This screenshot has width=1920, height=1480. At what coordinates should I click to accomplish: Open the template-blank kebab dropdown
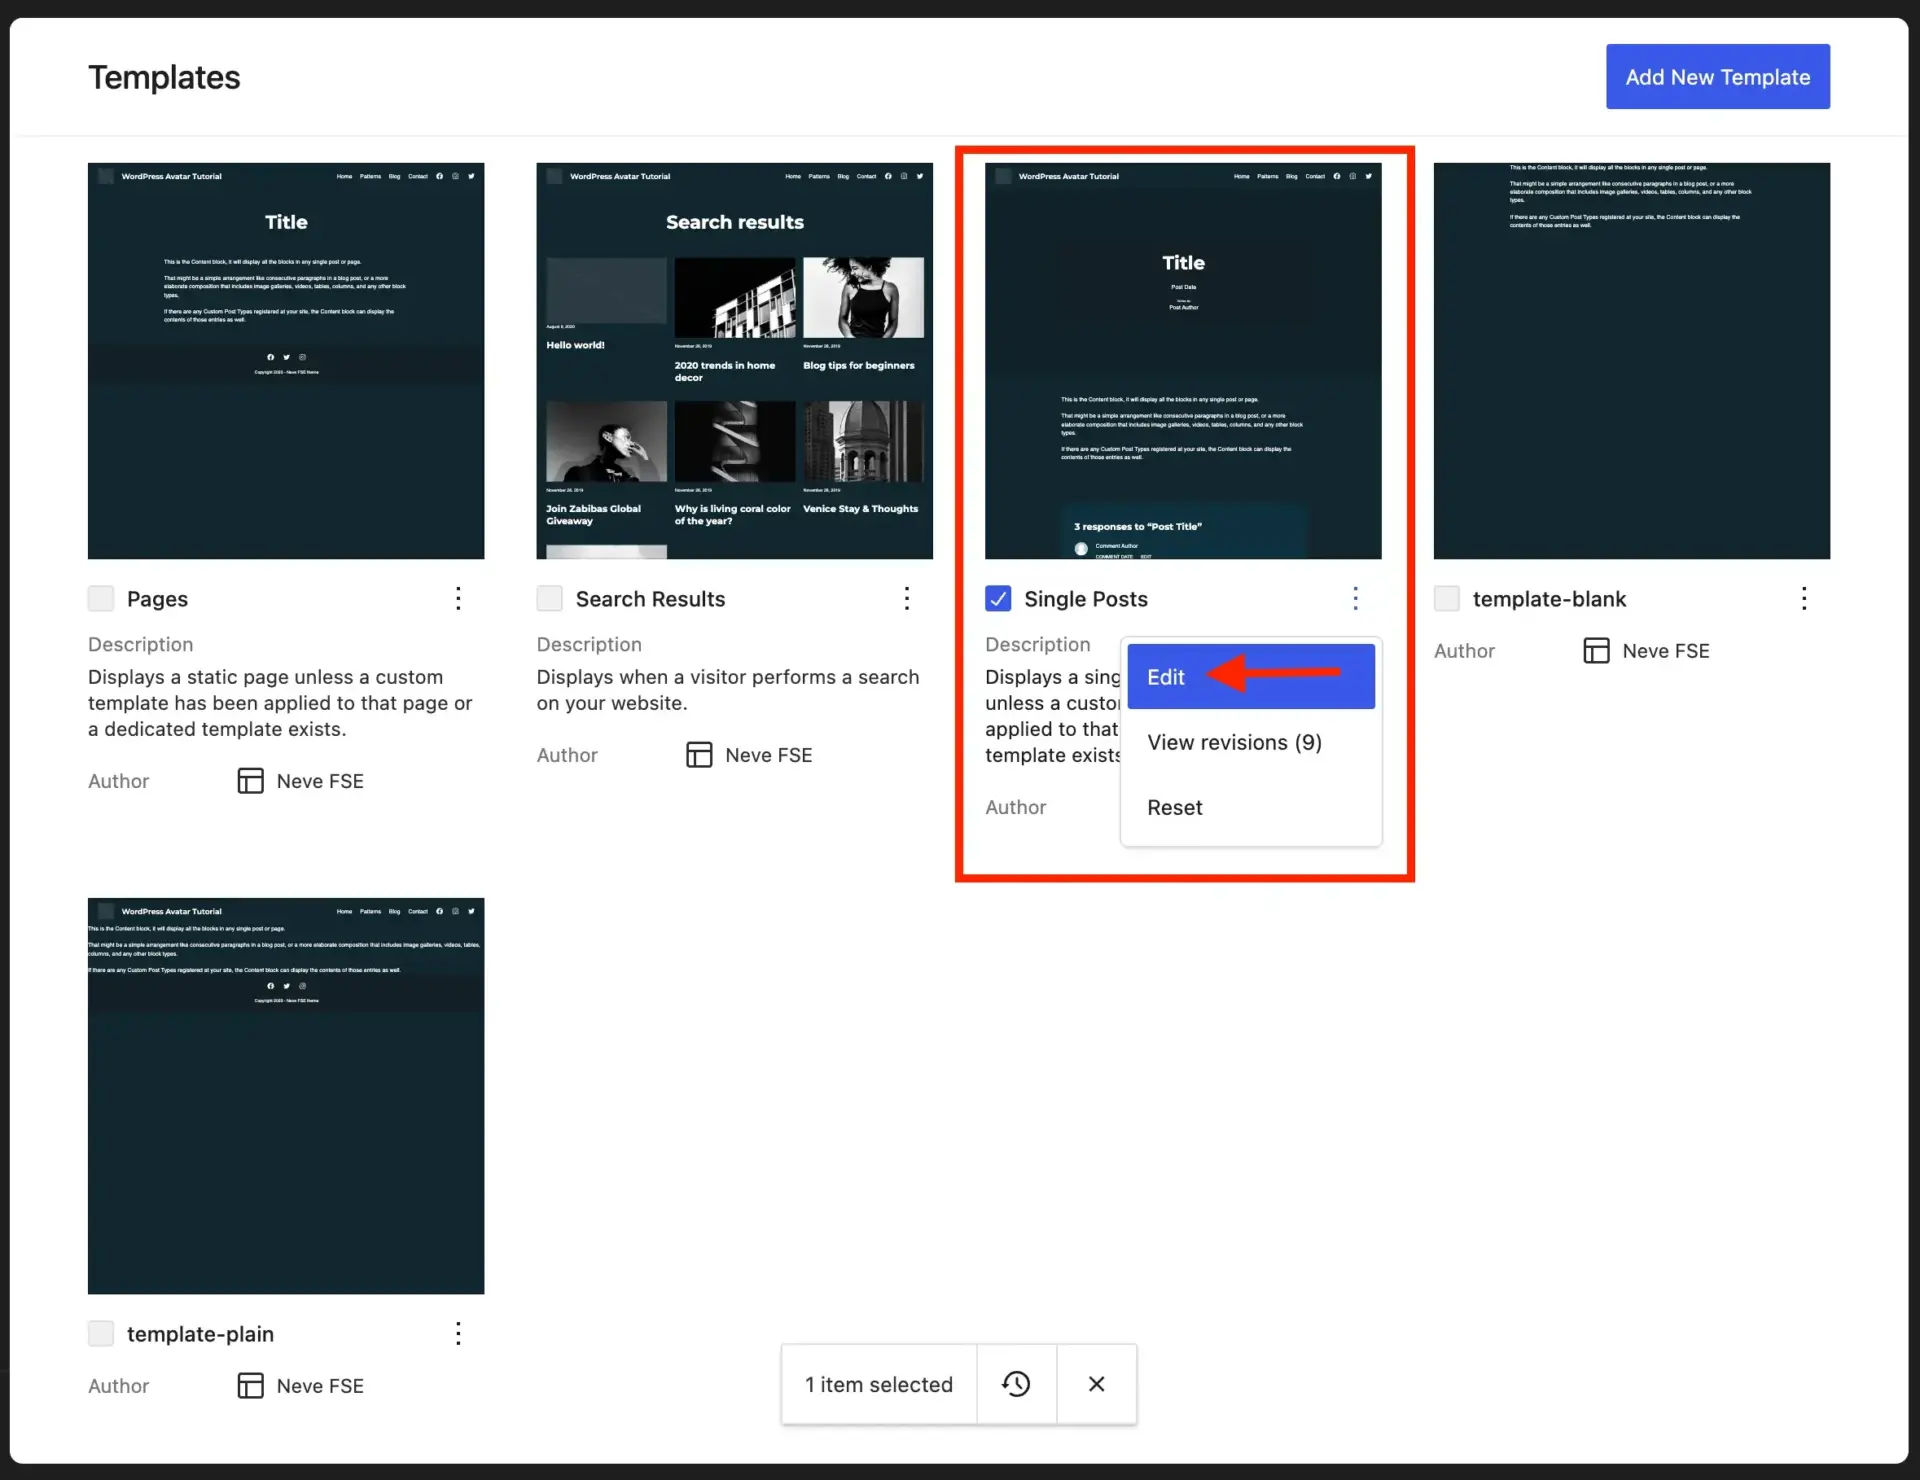tap(1805, 598)
